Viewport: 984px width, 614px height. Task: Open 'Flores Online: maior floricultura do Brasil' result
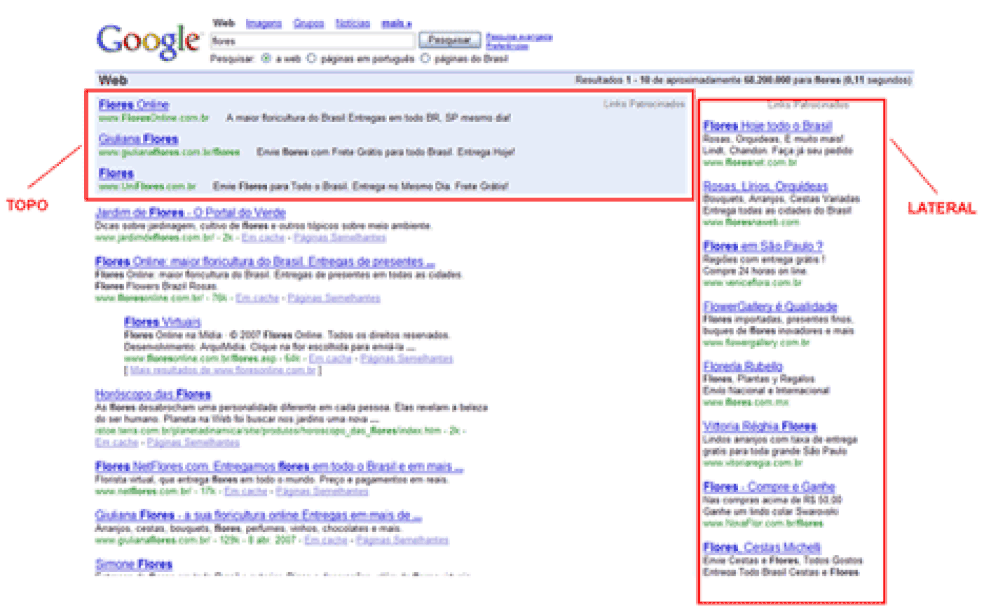tap(264, 261)
